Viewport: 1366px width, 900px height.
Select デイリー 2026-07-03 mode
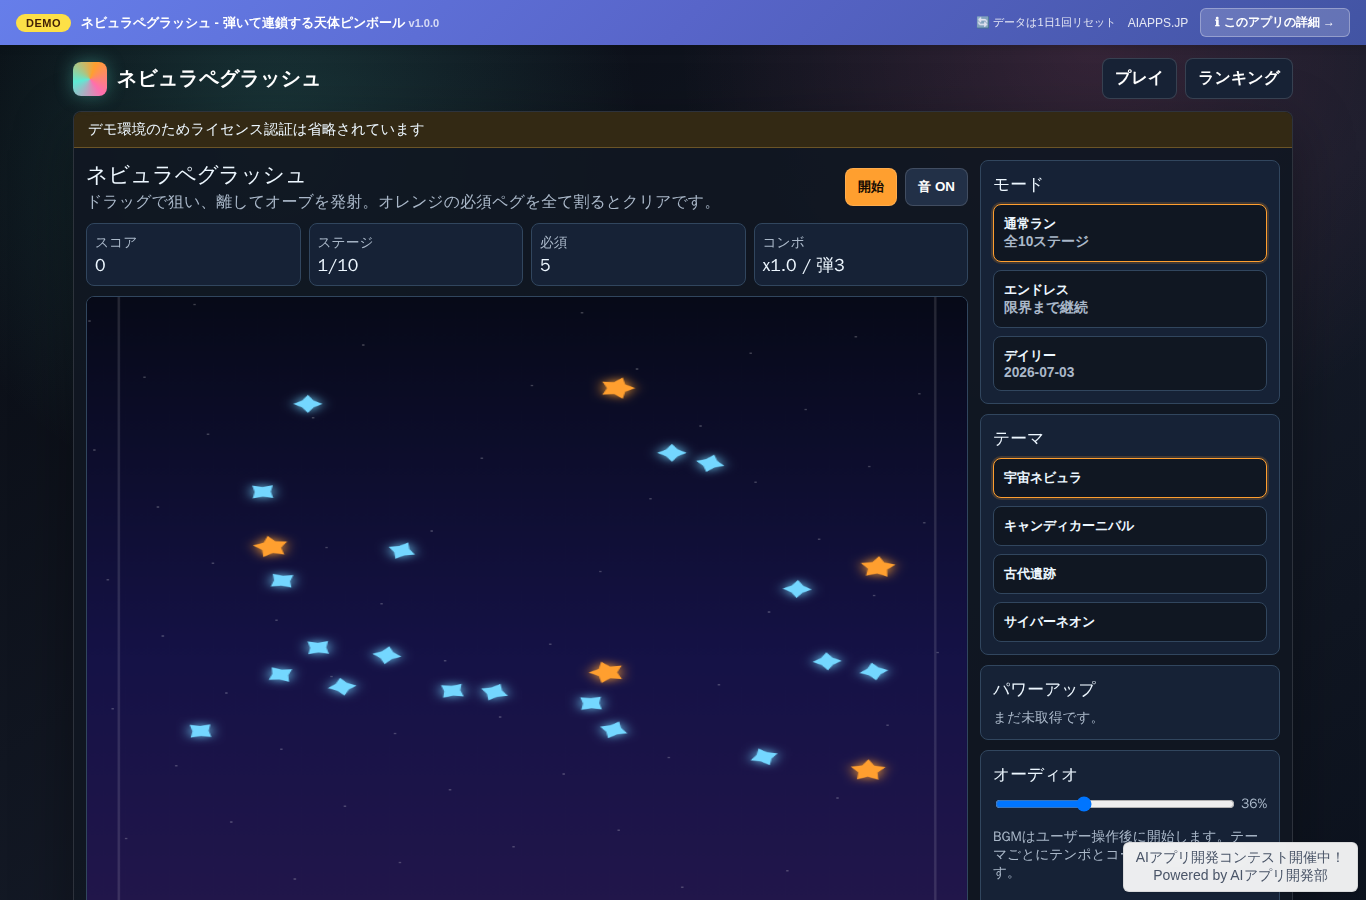pyautogui.click(x=1130, y=364)
